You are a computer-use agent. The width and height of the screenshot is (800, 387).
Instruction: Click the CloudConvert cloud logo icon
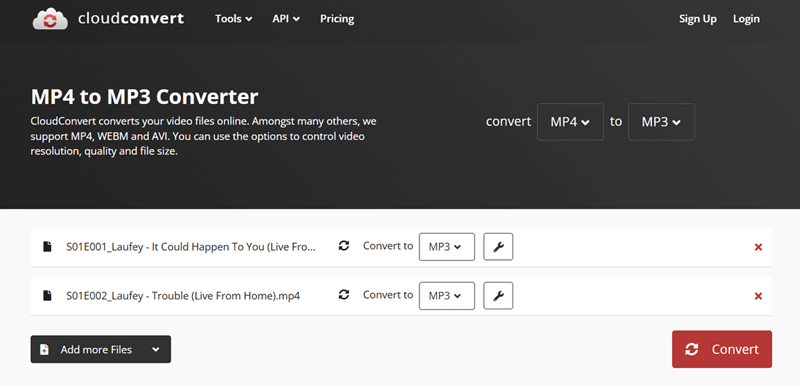click(x=50, y=19)
